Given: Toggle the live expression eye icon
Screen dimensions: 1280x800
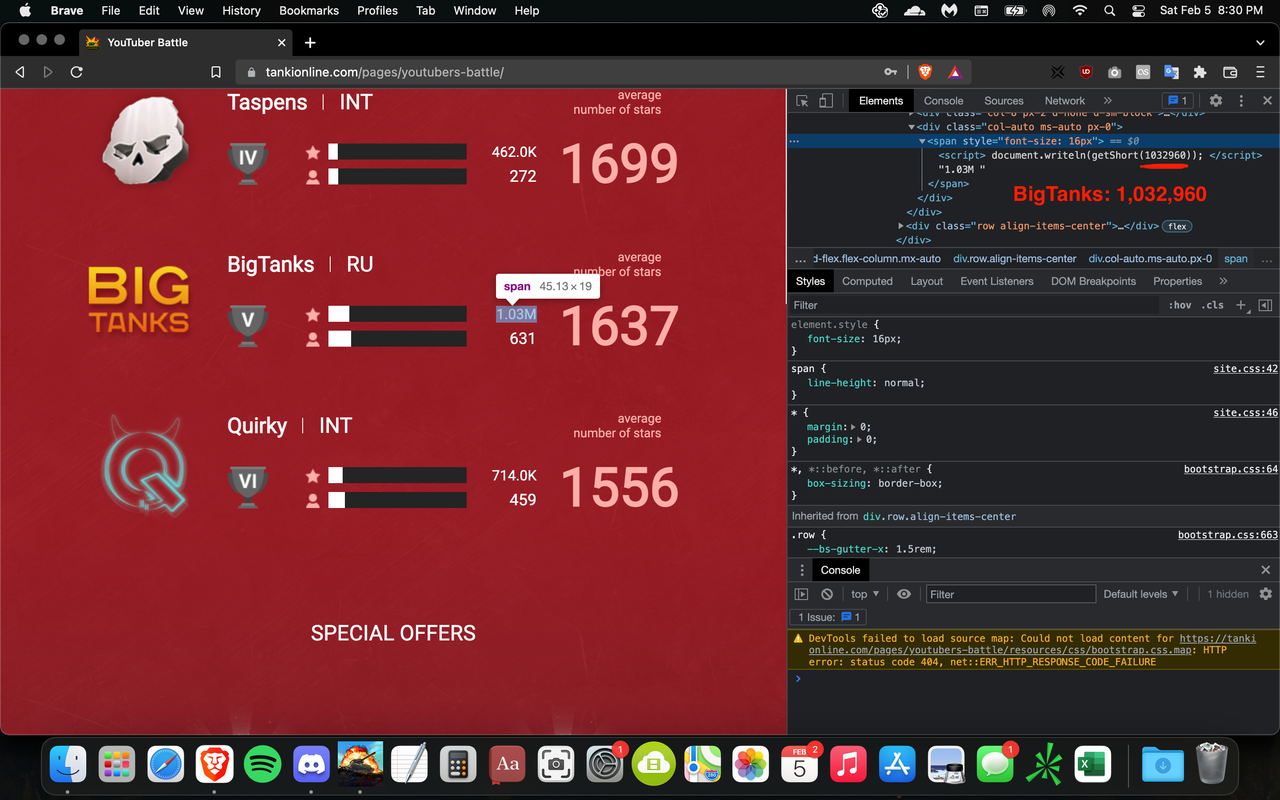Looking at the screenshot, I should click(904, 594).
